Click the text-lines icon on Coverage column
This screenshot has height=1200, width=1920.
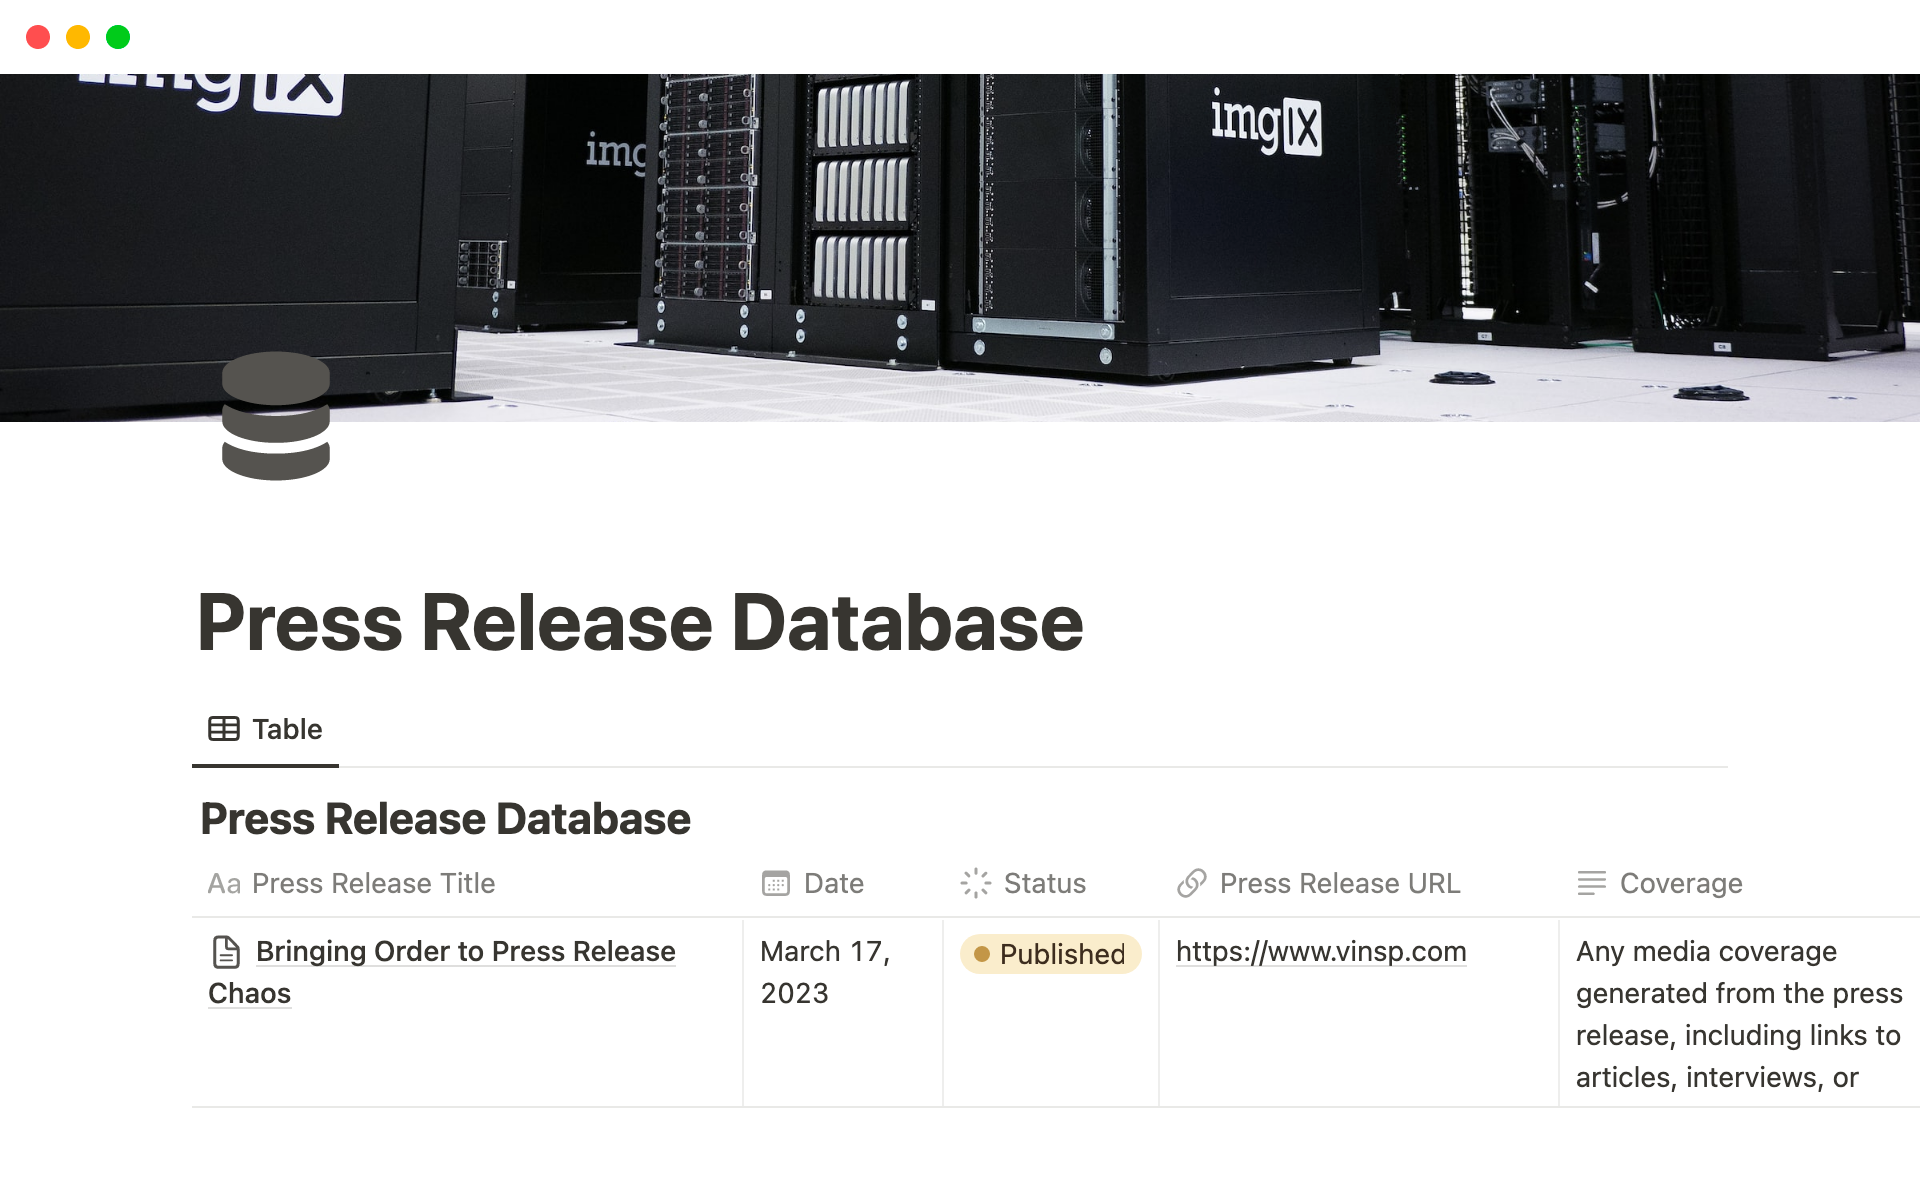click(1592, 883)
